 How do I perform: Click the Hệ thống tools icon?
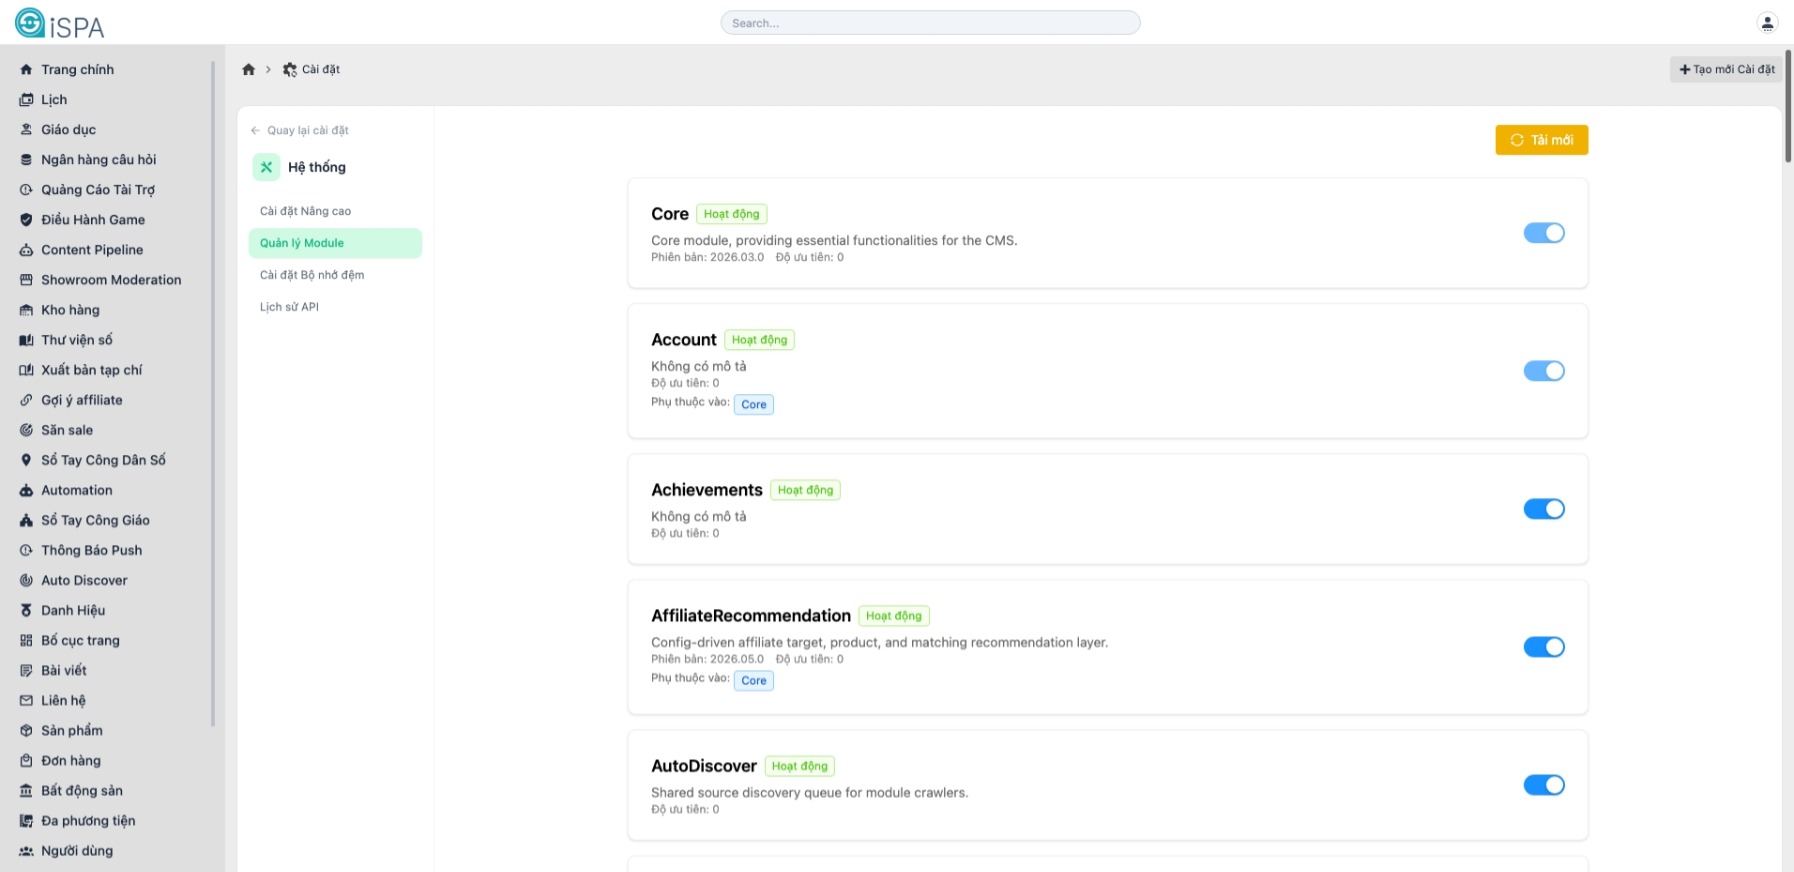(266, 167)
